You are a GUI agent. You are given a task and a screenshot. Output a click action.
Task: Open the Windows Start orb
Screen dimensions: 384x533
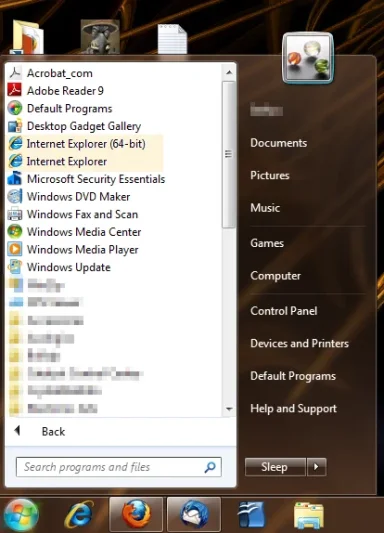[21, 515]
